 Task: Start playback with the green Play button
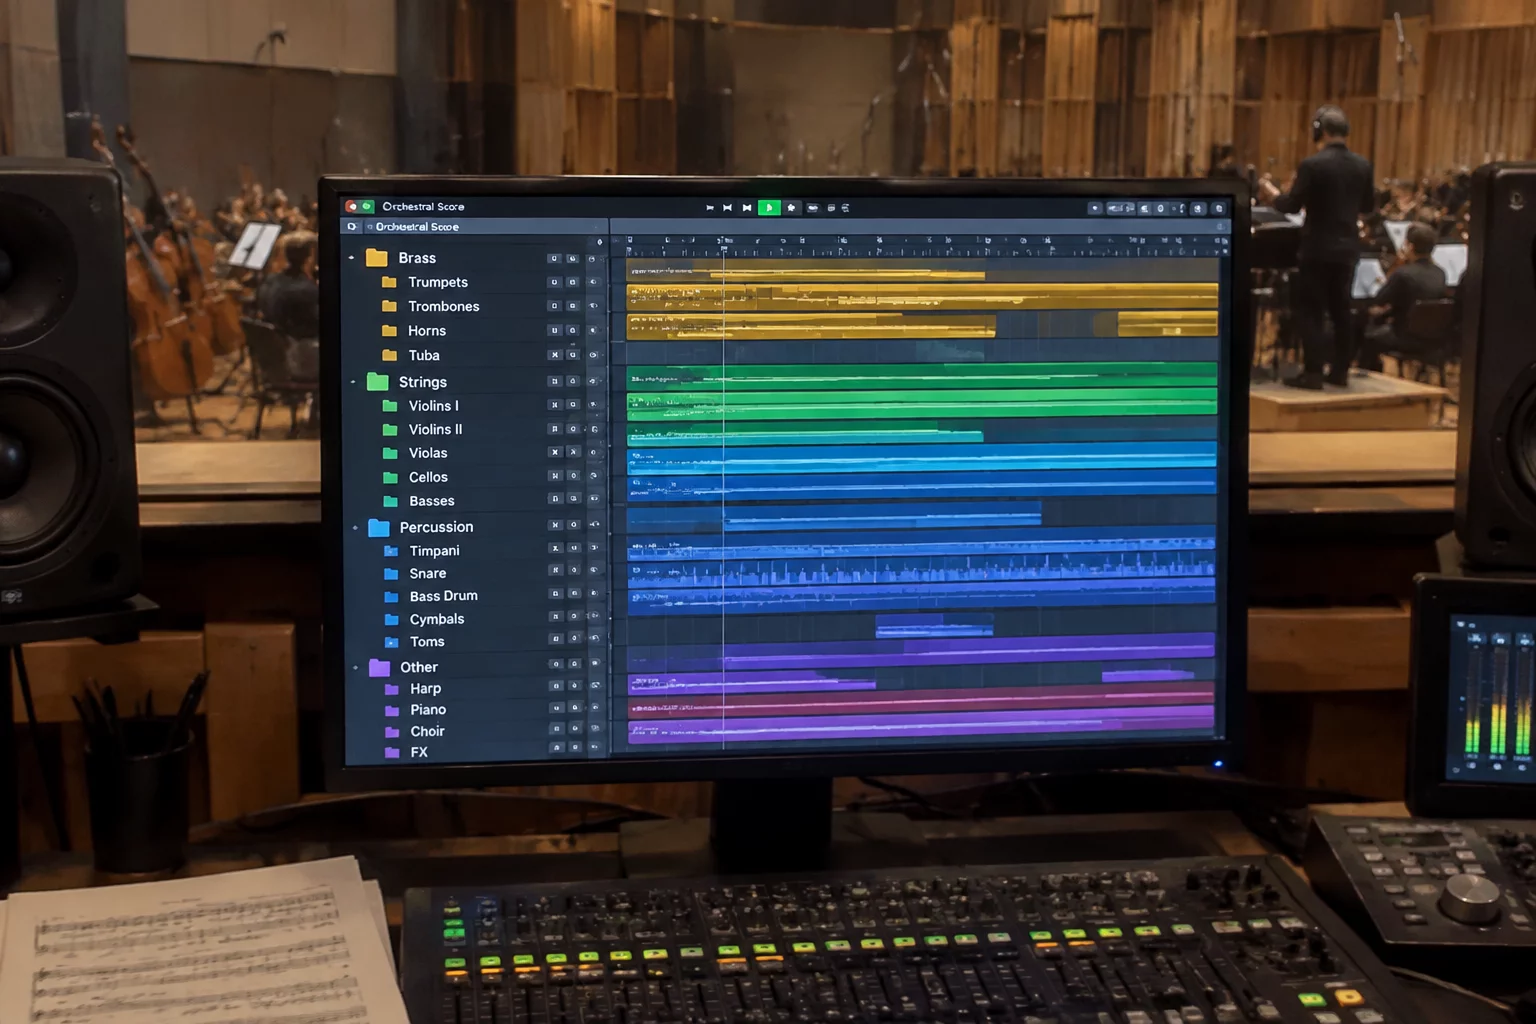point(769,208)
